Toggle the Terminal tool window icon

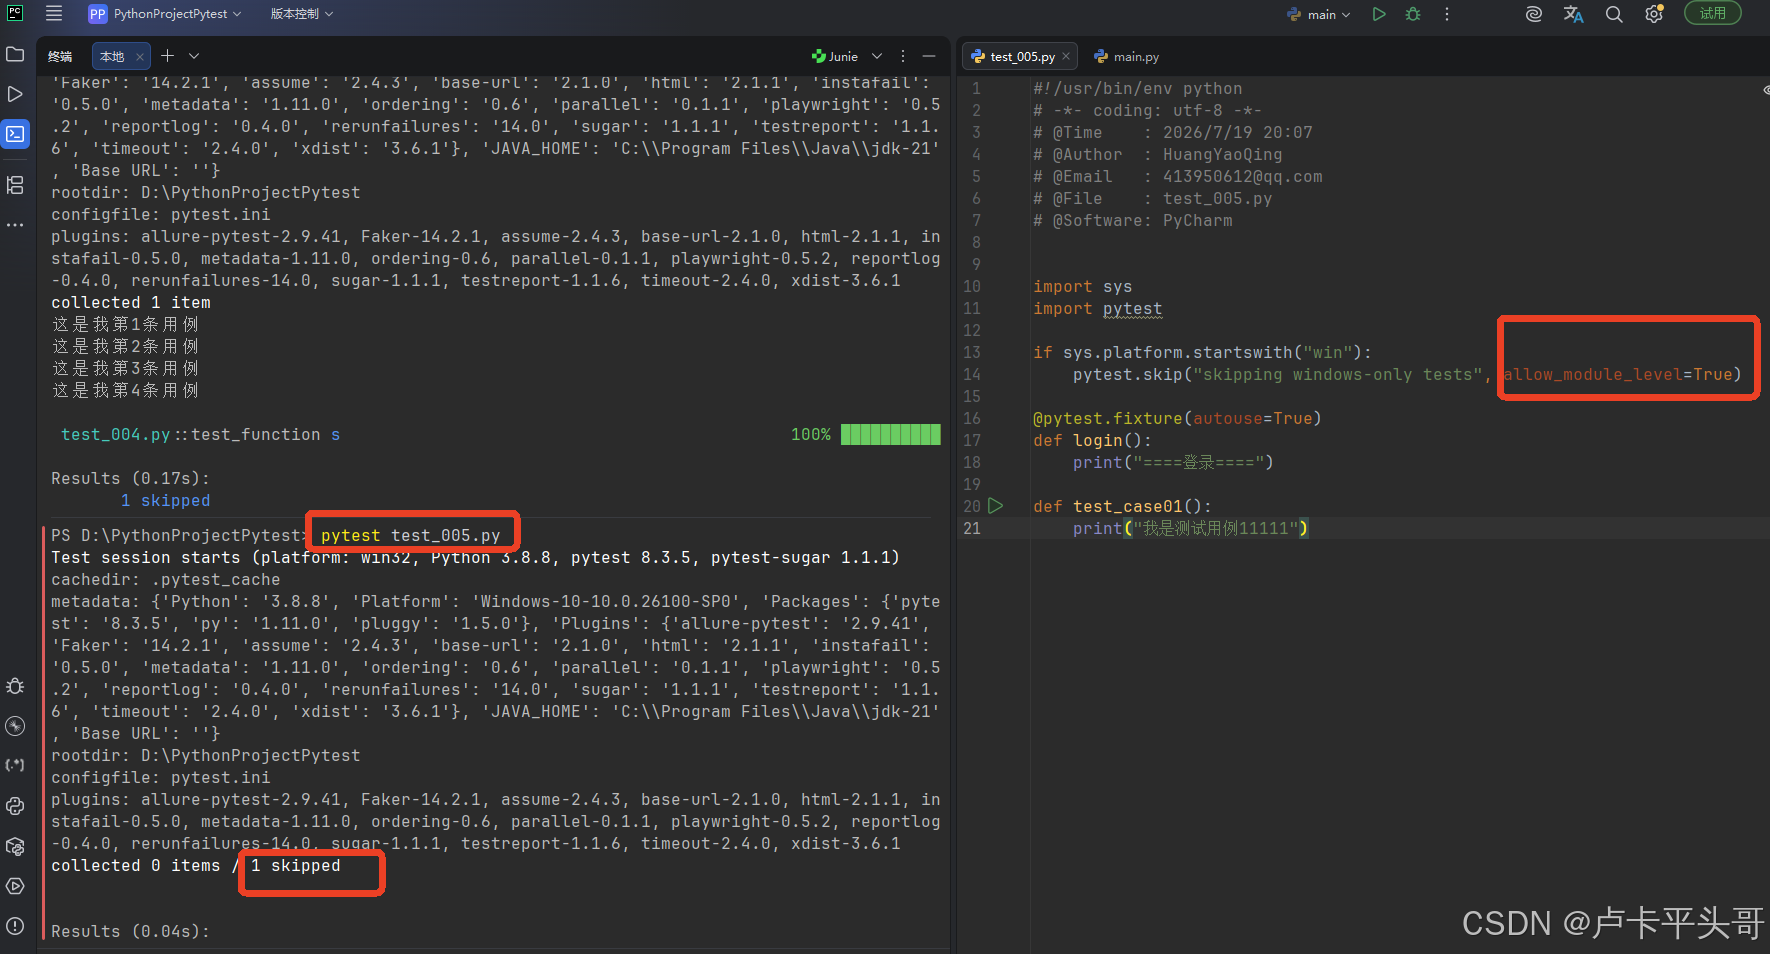coord(15,134)
